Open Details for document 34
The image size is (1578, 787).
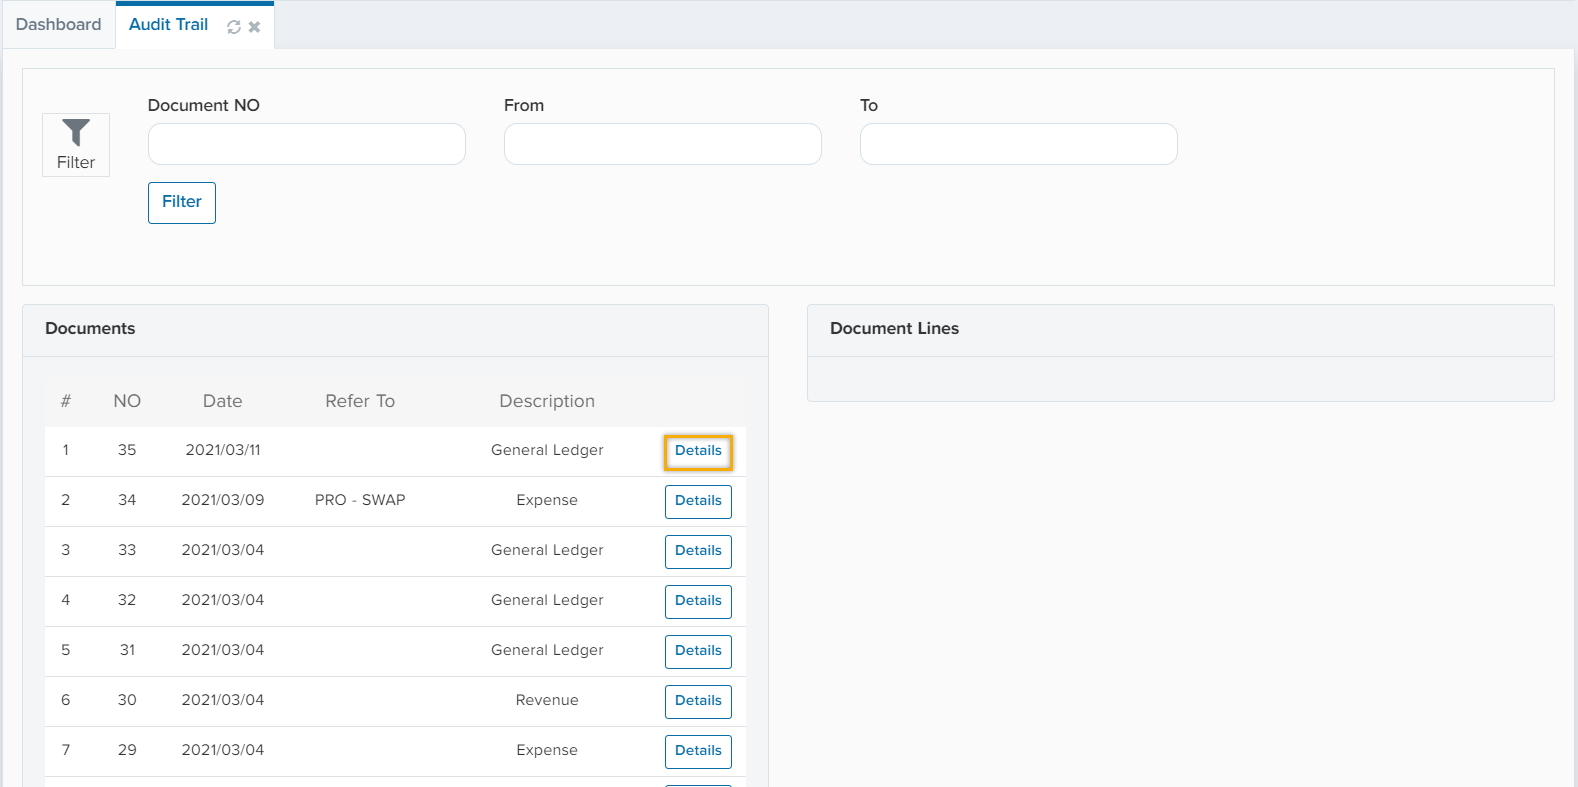tap(698, 501)
